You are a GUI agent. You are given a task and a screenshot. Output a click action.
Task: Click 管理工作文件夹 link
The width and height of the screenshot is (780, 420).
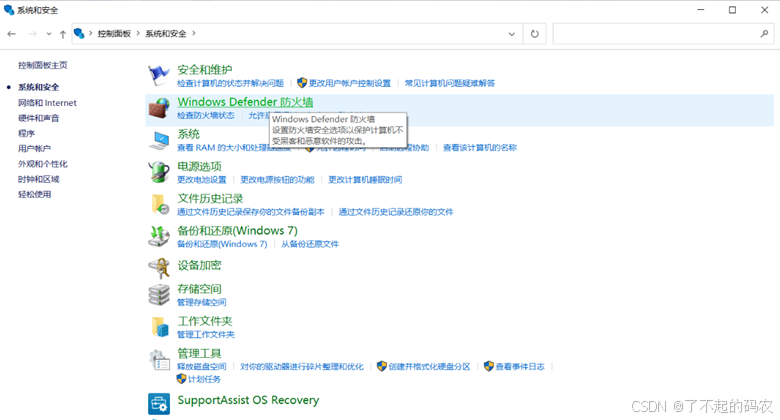205,334
